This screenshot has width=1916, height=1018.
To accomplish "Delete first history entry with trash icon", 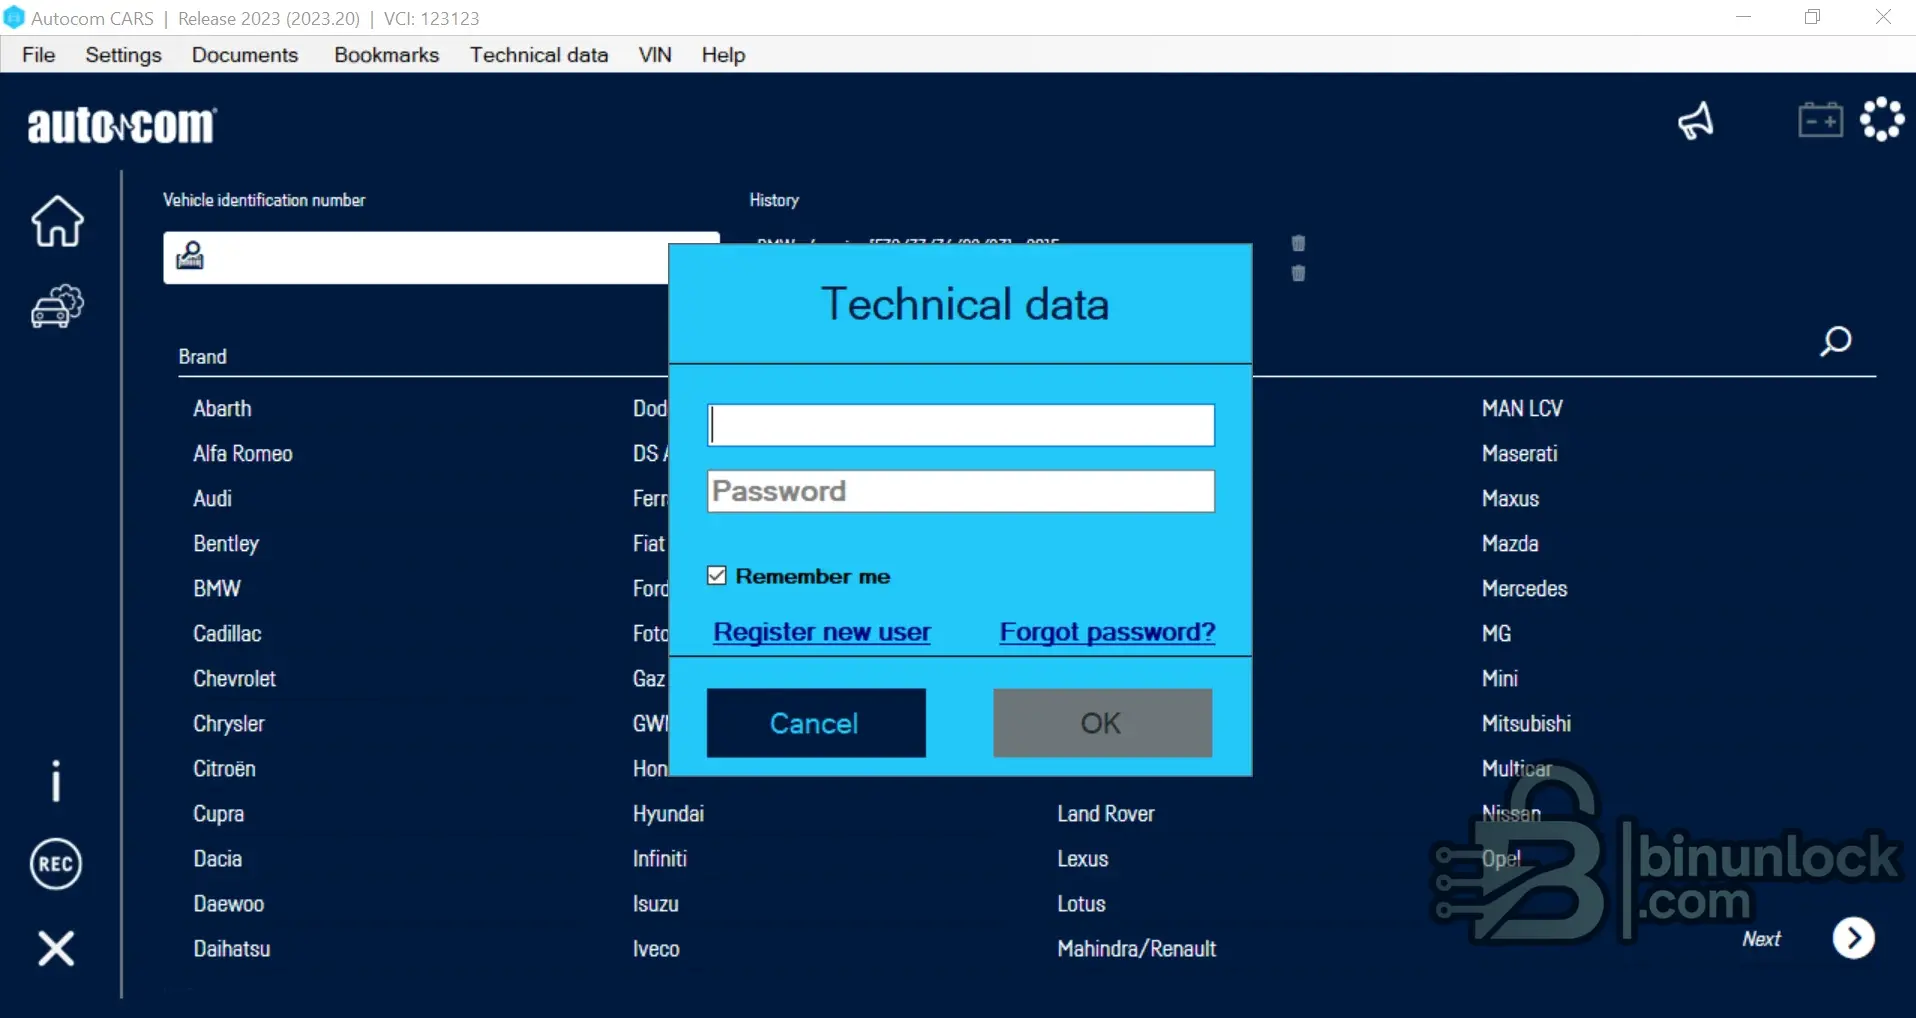I will (1298, 244).
